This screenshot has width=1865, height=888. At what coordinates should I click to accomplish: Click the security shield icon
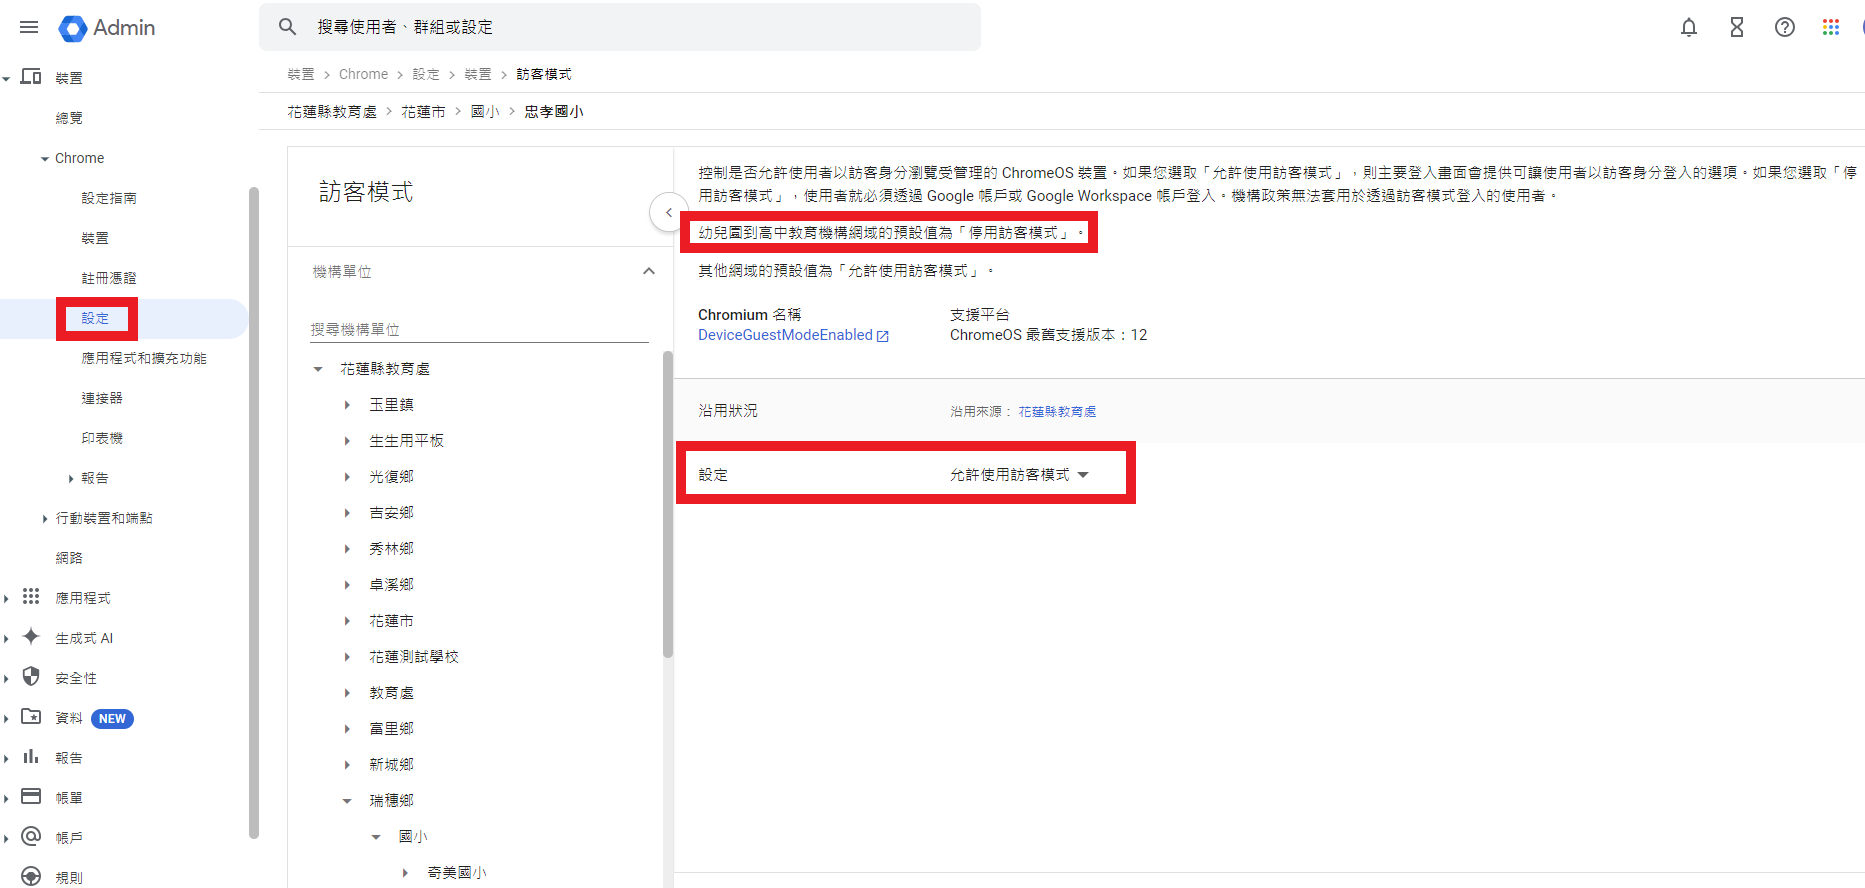point(31,677)
